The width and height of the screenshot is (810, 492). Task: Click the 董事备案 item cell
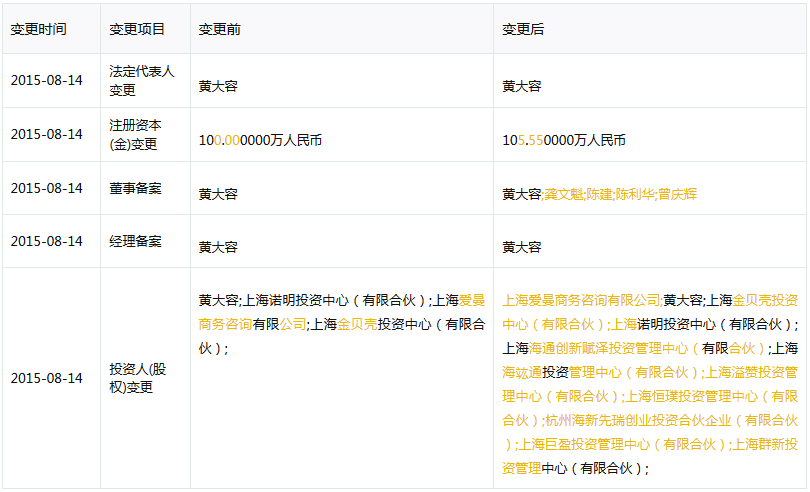(135, 188)
